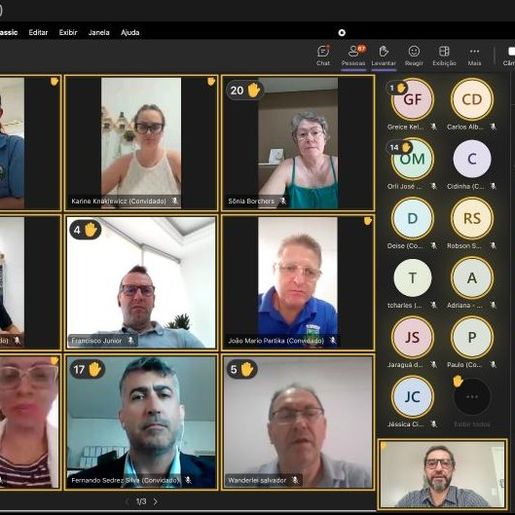Screen dimensions: 515x515
Task: Select Sônia Borchers video tile
Action: pos(298,143)
